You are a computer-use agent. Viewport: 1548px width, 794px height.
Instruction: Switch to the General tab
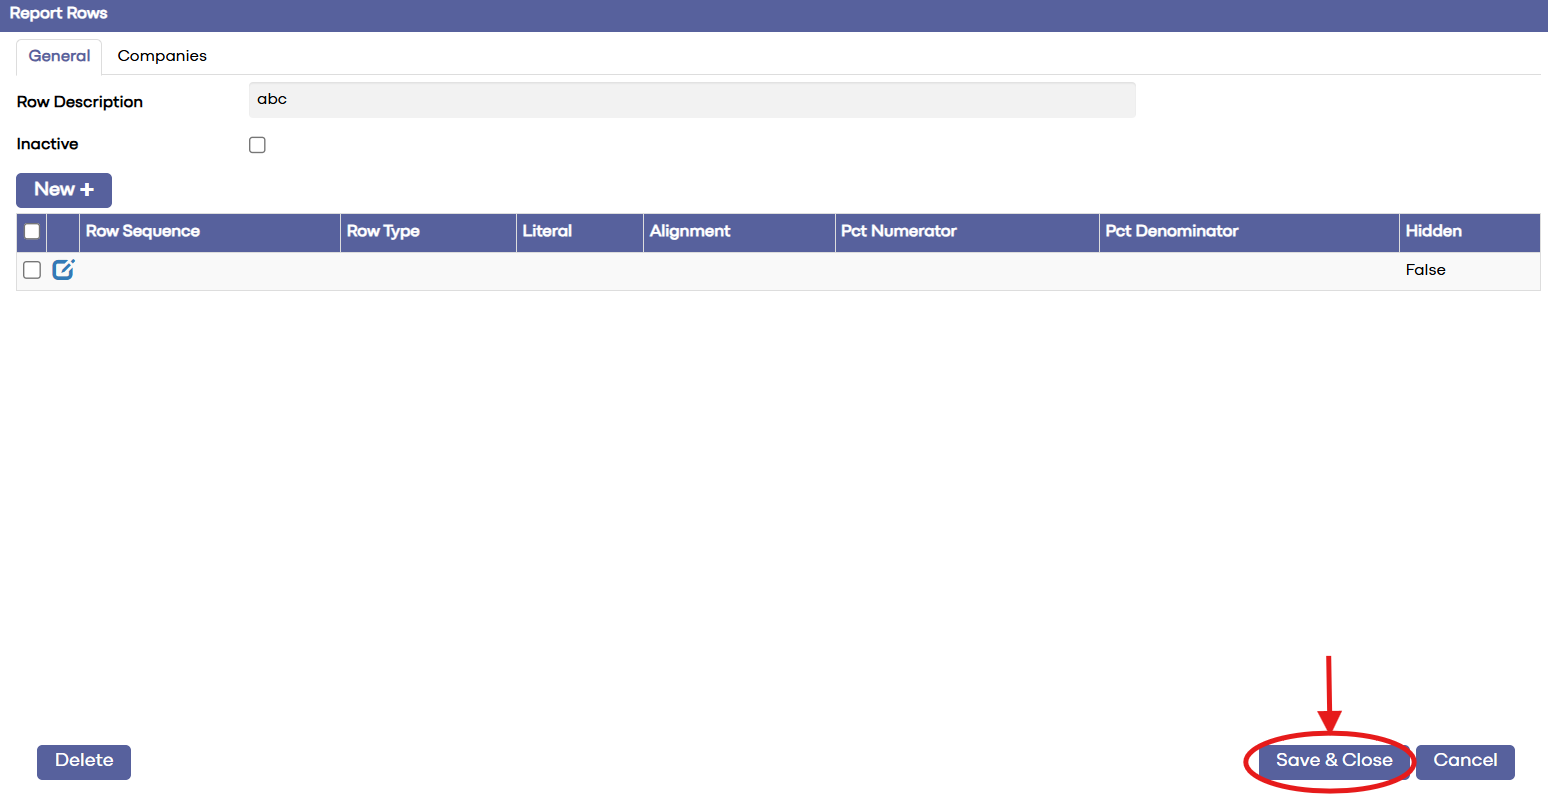pyautogui.click(x=59, y=56)
